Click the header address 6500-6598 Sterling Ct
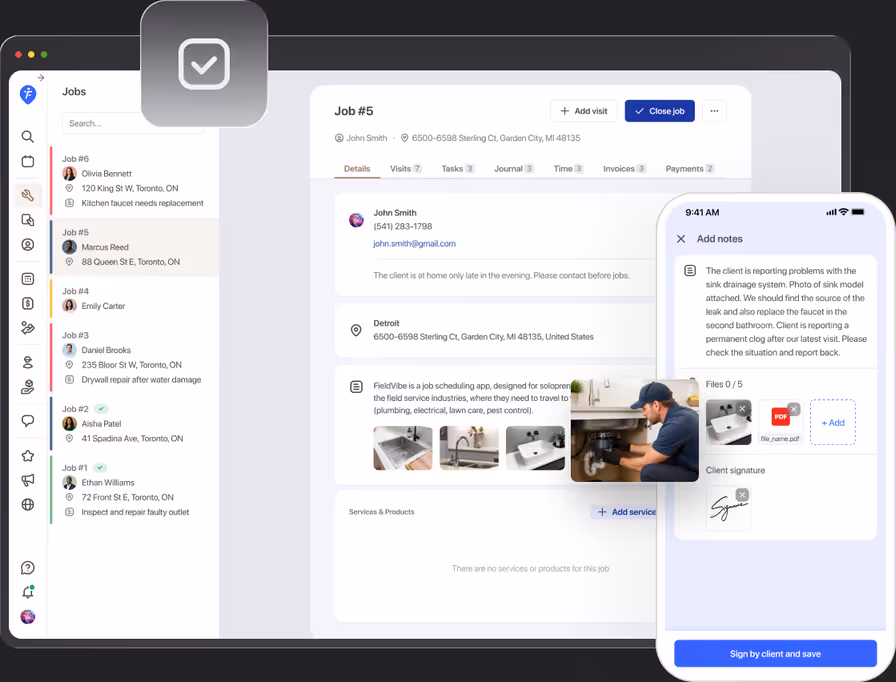The height and width of the screenshot is (682, 896). (495, 138)
